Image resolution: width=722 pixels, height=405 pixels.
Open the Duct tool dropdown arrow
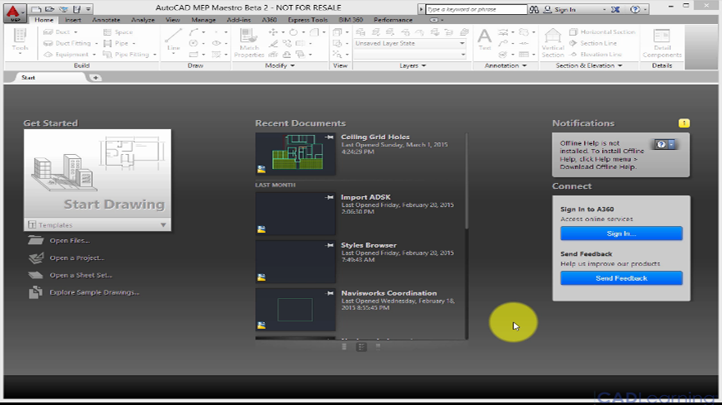tap(76, 32)
